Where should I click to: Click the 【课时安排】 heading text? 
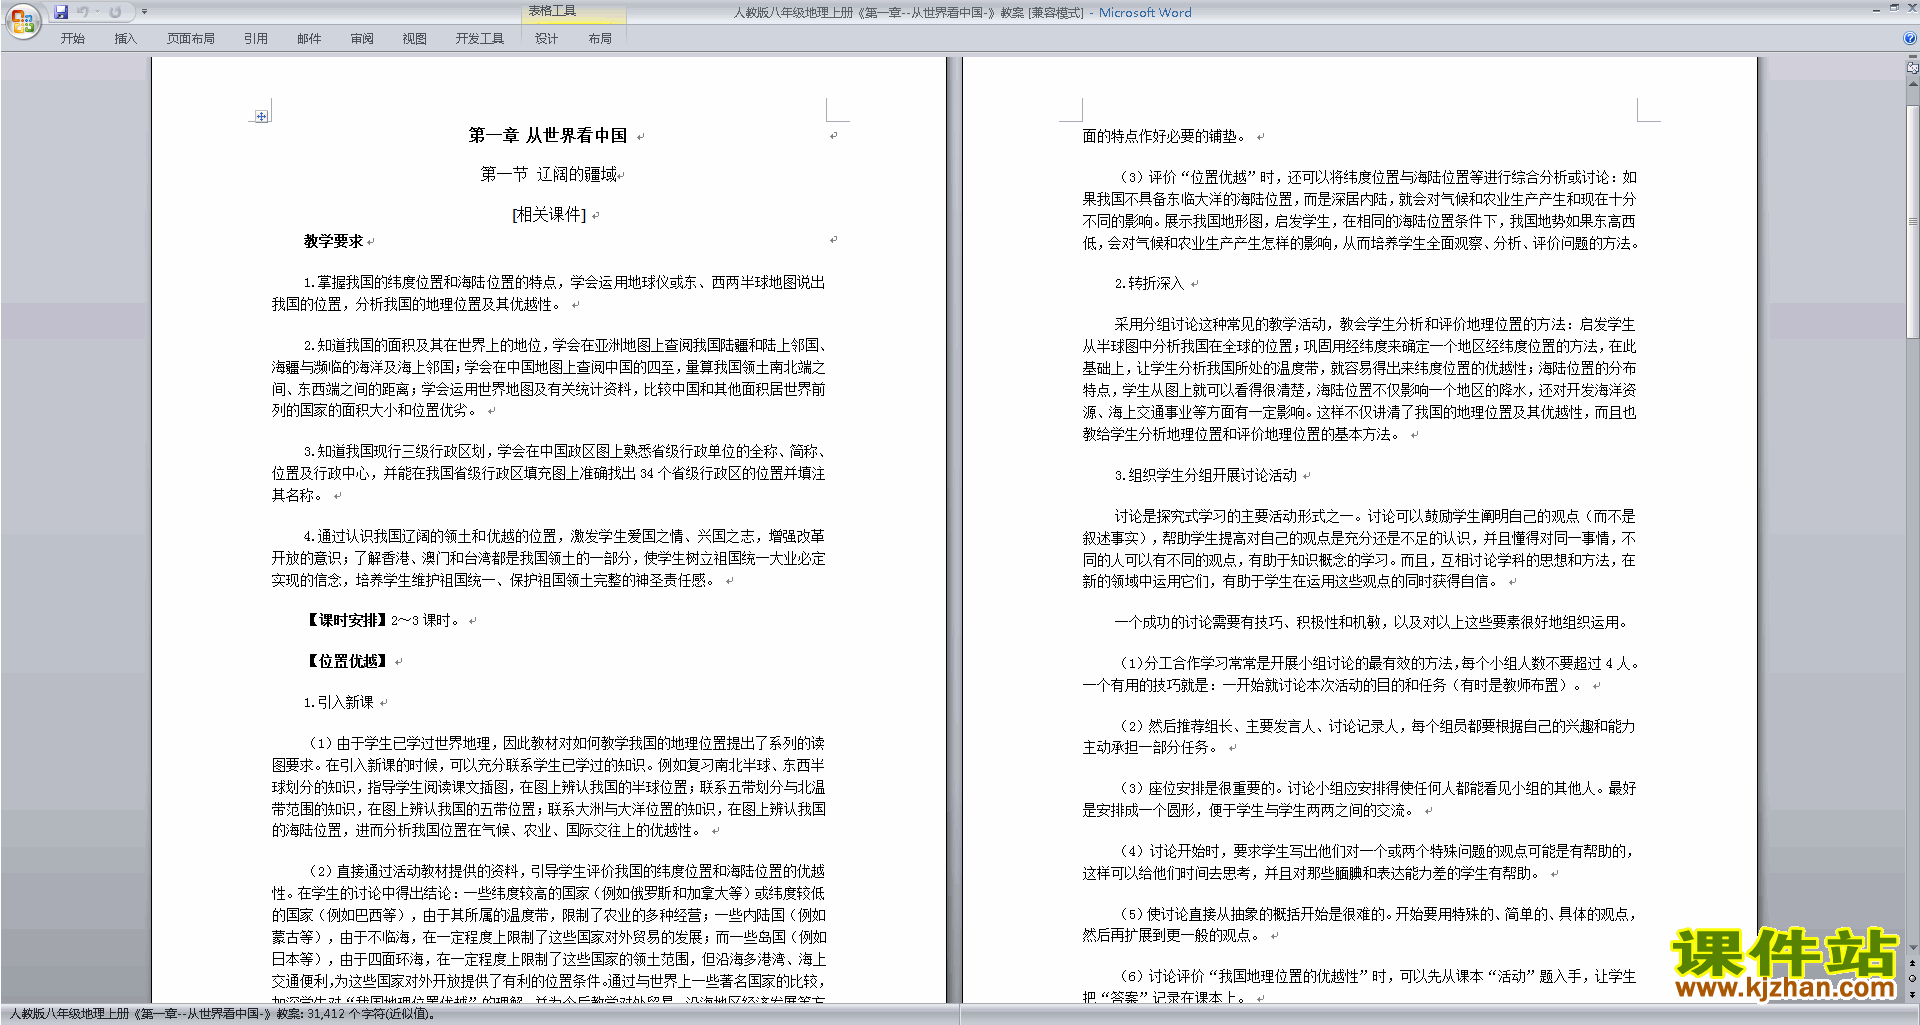pos(346,621)
